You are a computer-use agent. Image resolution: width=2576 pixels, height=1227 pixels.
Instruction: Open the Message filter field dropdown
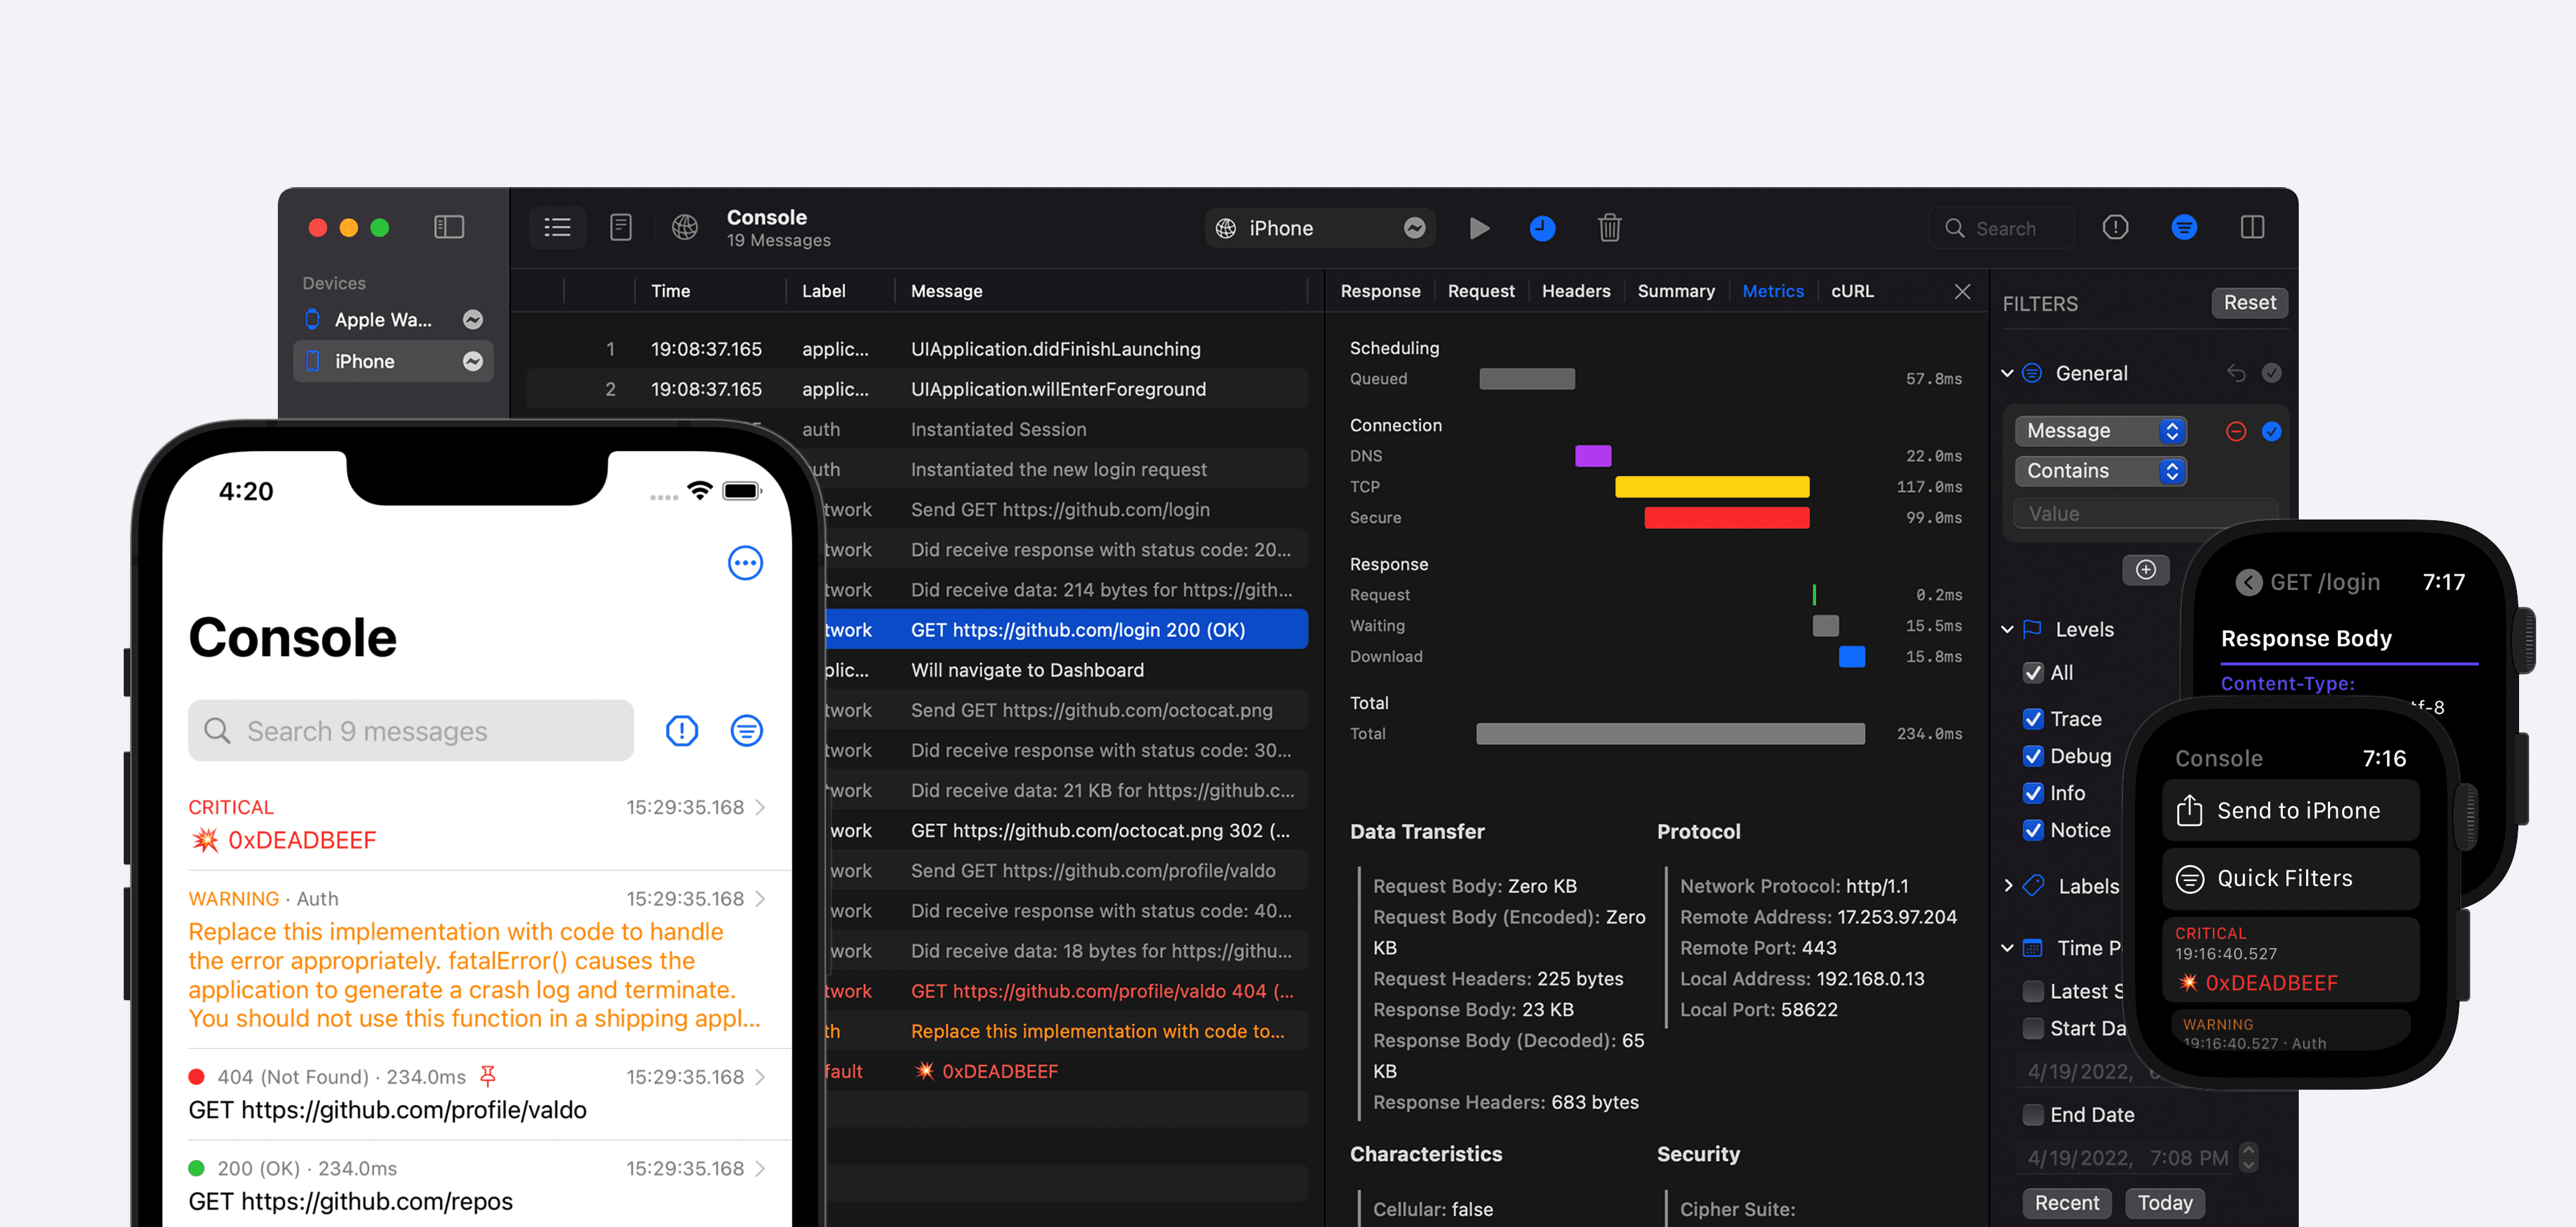(2100, 431)
